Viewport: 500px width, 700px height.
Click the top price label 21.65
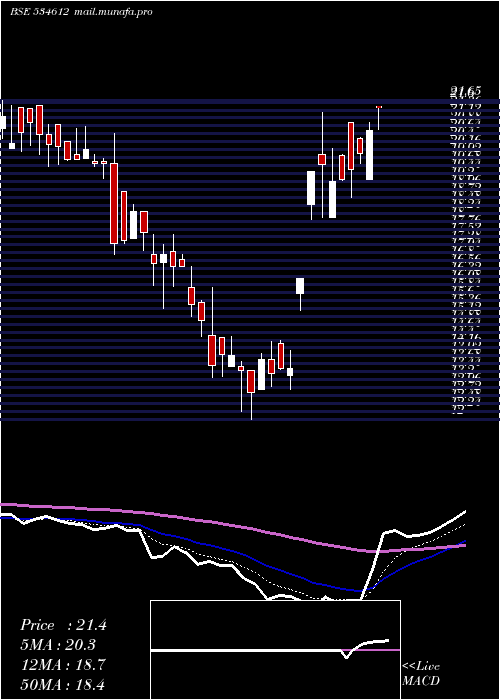pos(465,92)
